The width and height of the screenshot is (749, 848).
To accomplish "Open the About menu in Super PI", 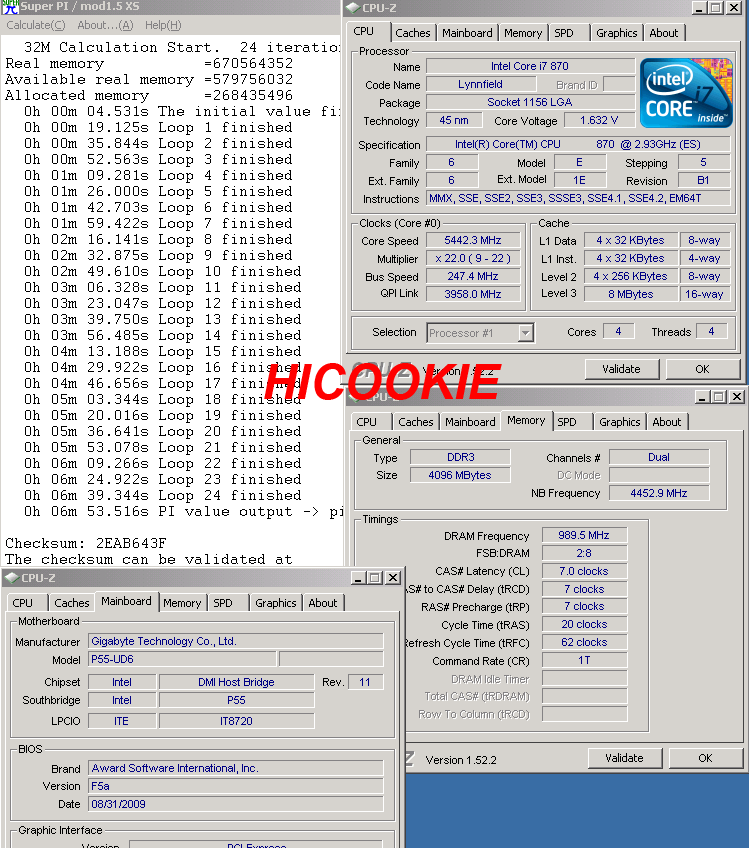I will (x=105, y=25).
